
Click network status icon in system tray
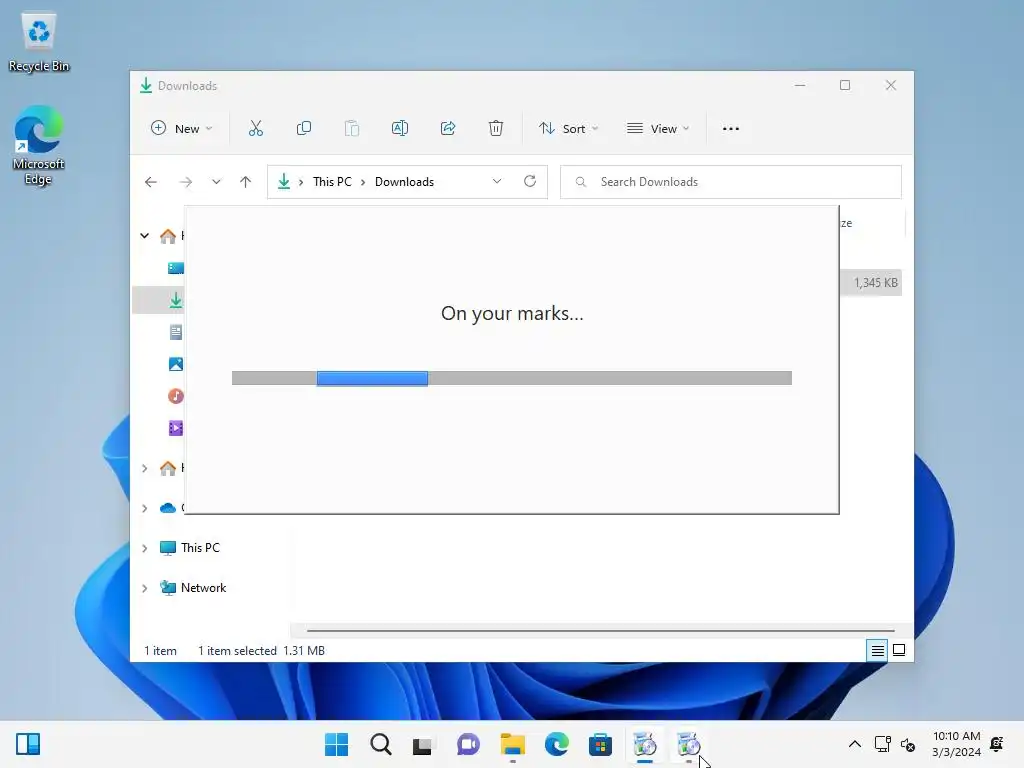tap(883, 744)
